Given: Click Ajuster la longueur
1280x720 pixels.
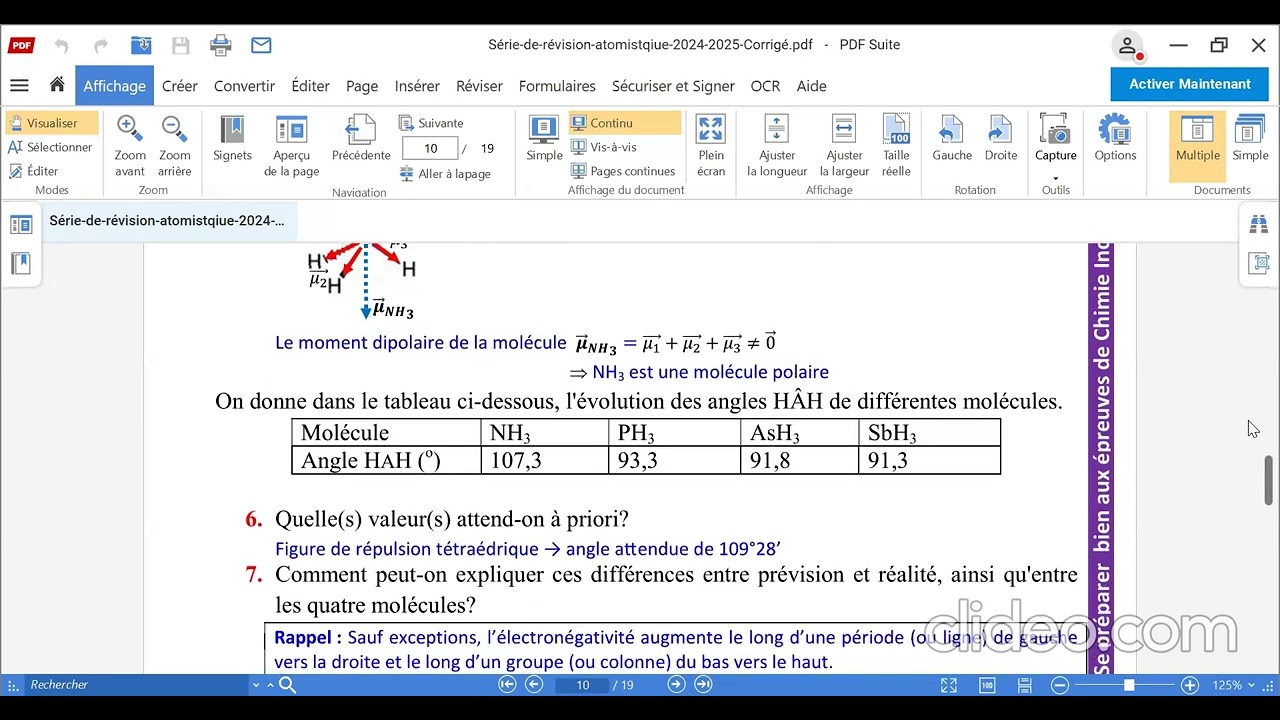Looking at the screenshot, I should pyautogui.click(x=777, y=145).
